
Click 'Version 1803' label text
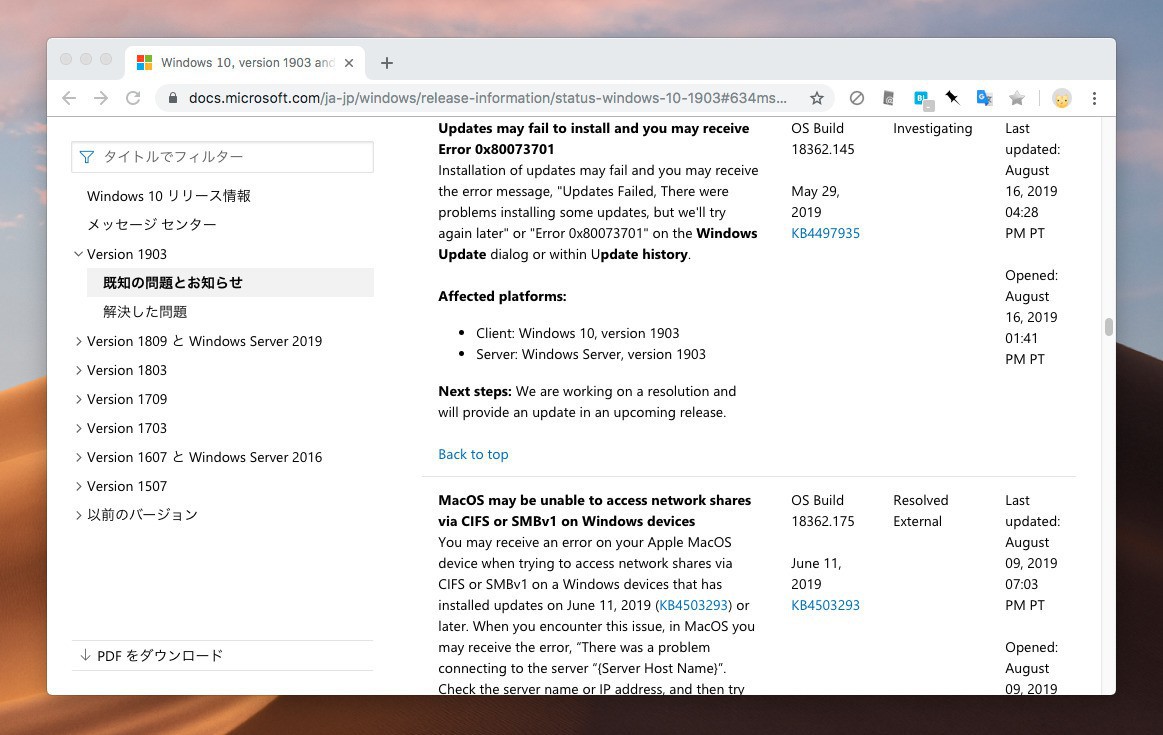pos(127,370)
